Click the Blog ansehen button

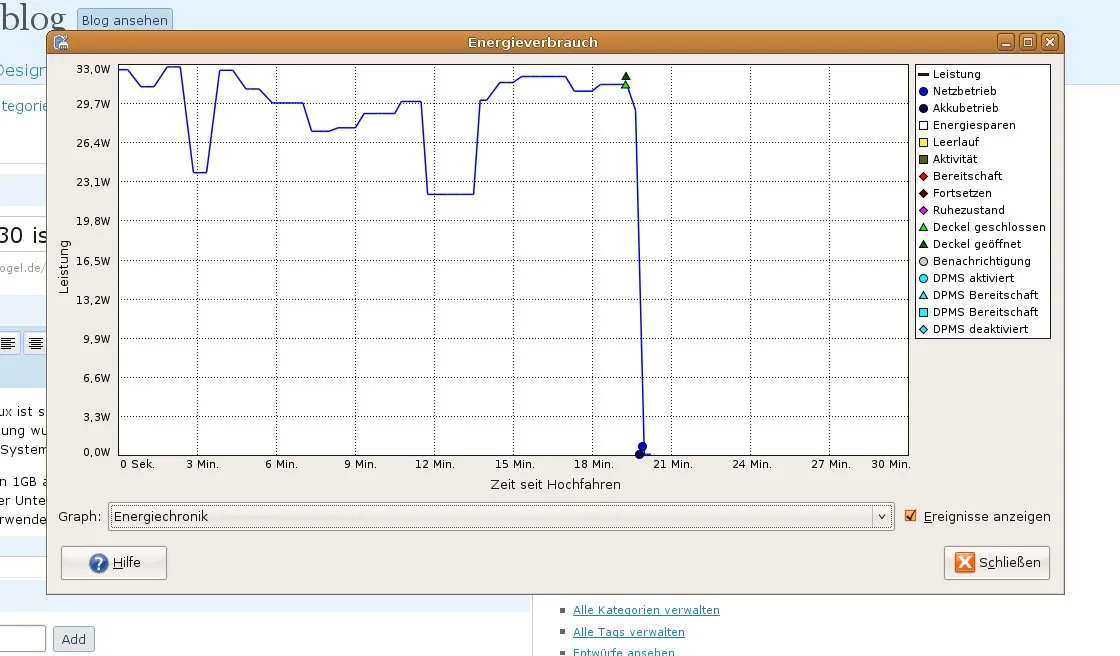coord(124,20)
